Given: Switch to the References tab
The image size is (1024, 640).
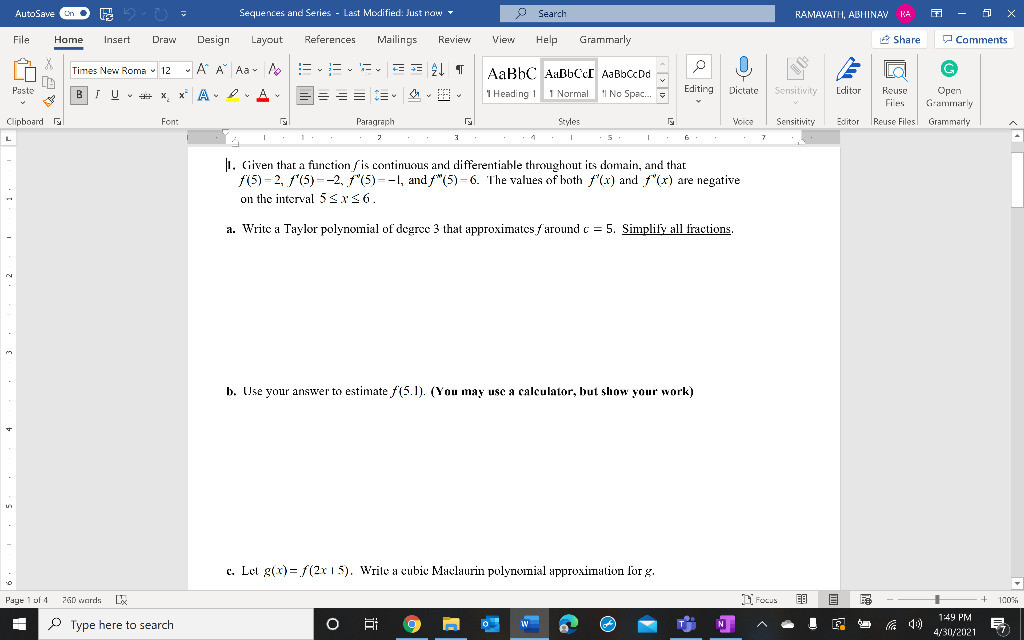Looking at the screenshot, I should 330,40.
